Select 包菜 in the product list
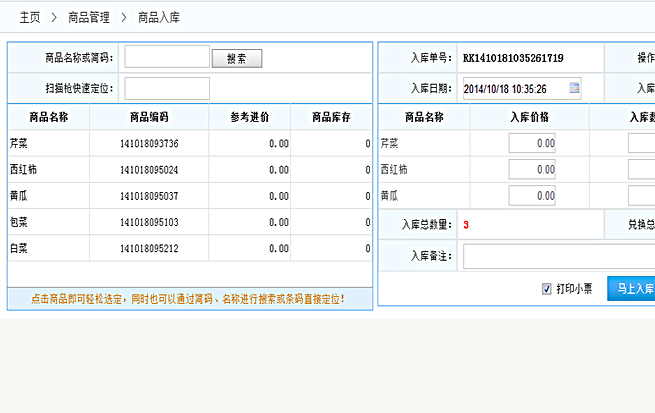 click(19, 222)
